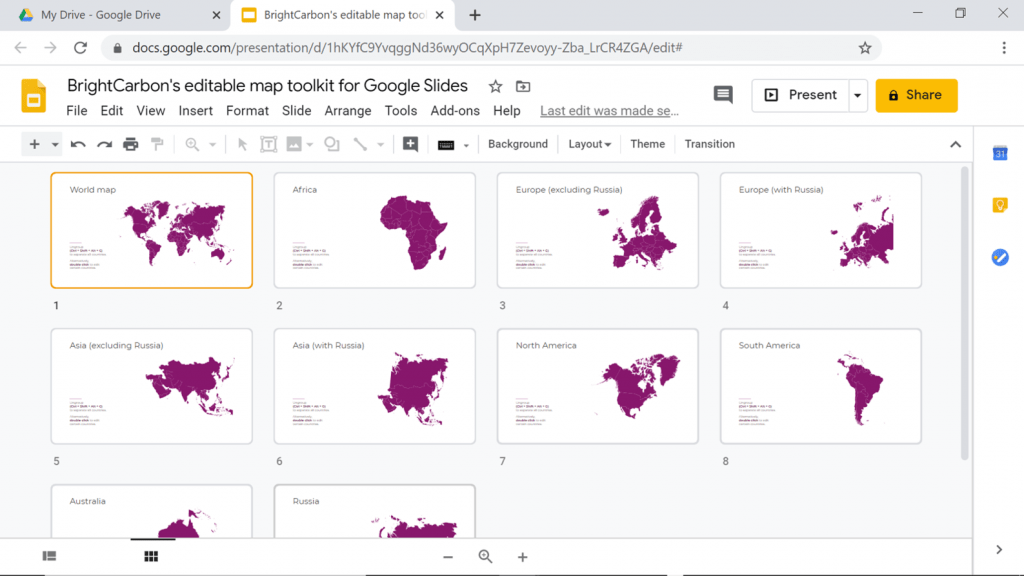Click the print icon
This screenshot has width=1024, height=576.
coord(131,144)
